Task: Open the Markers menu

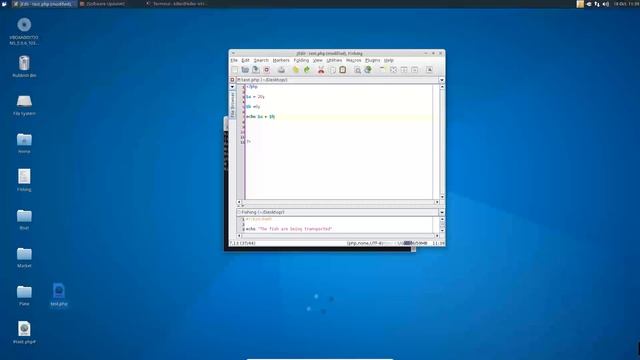Action: click(281, 60)
